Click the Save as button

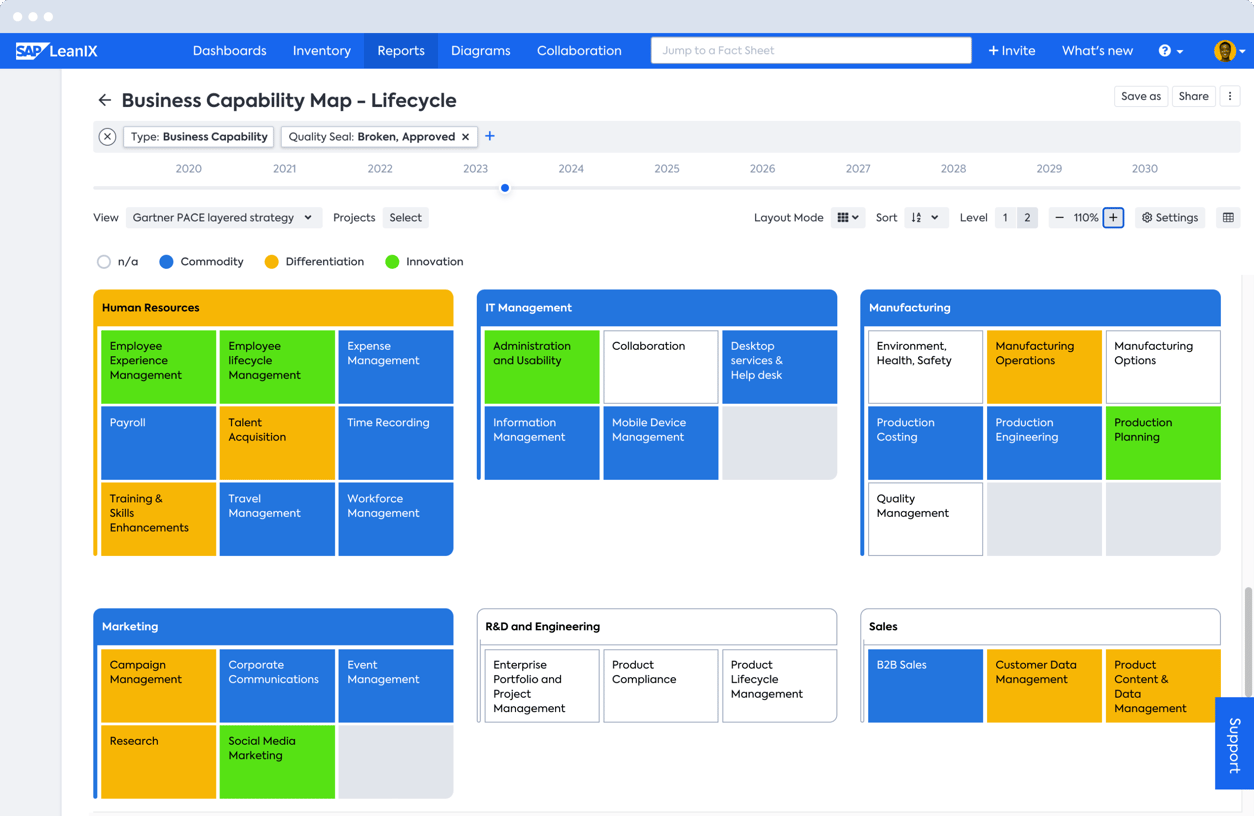coord(1140,96)
